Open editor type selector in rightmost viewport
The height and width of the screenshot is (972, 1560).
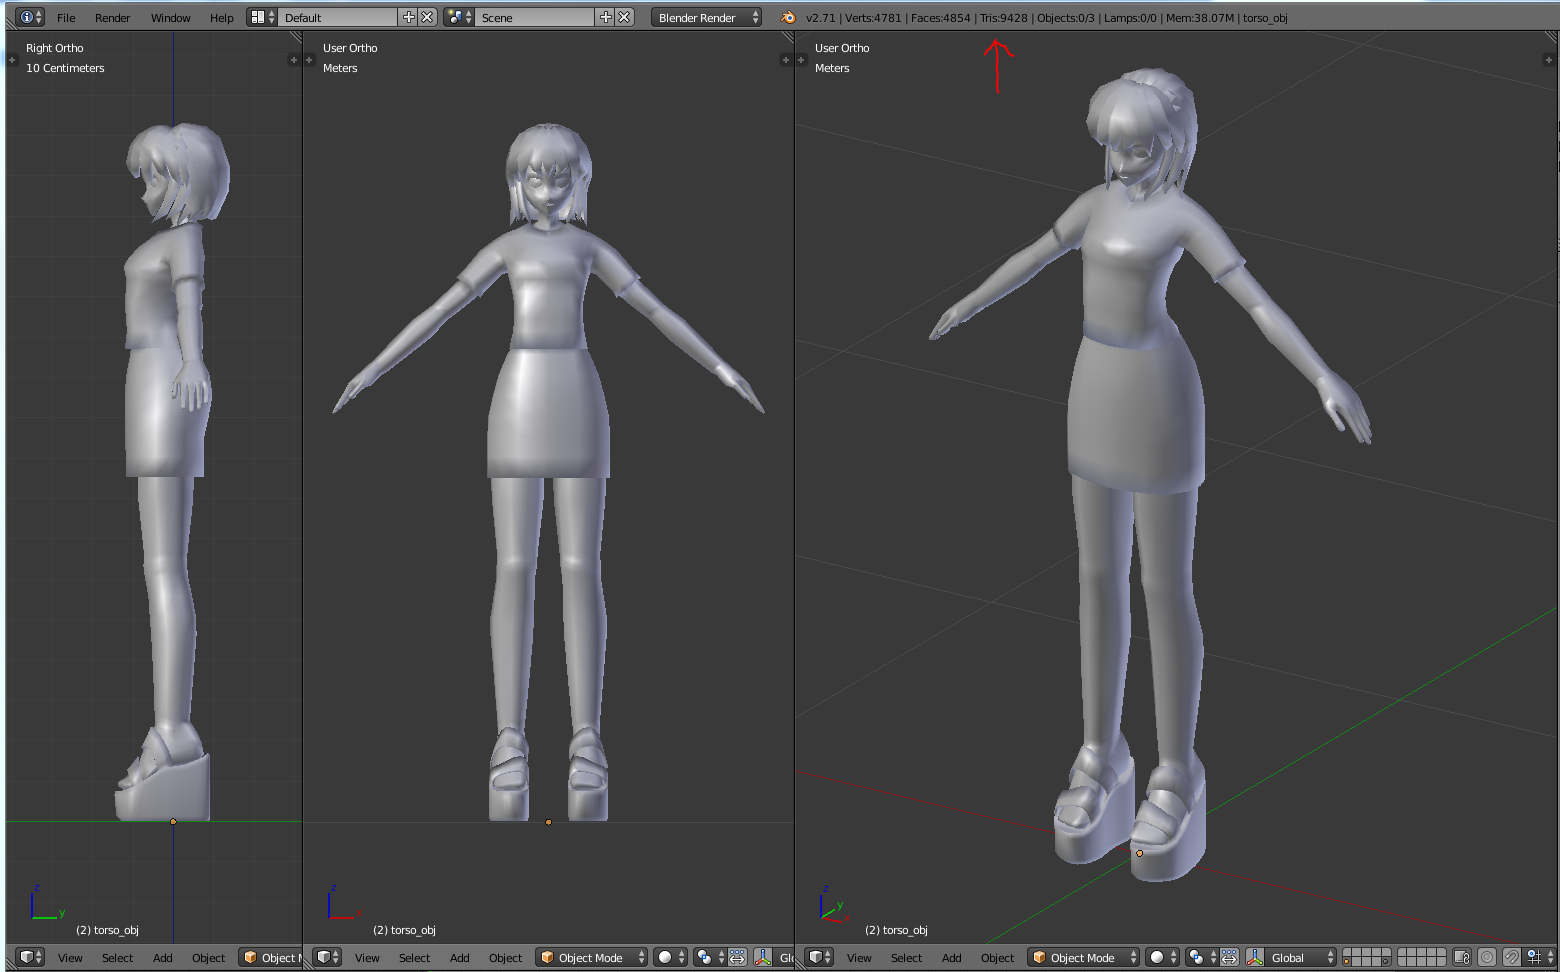tap(819, 957)
